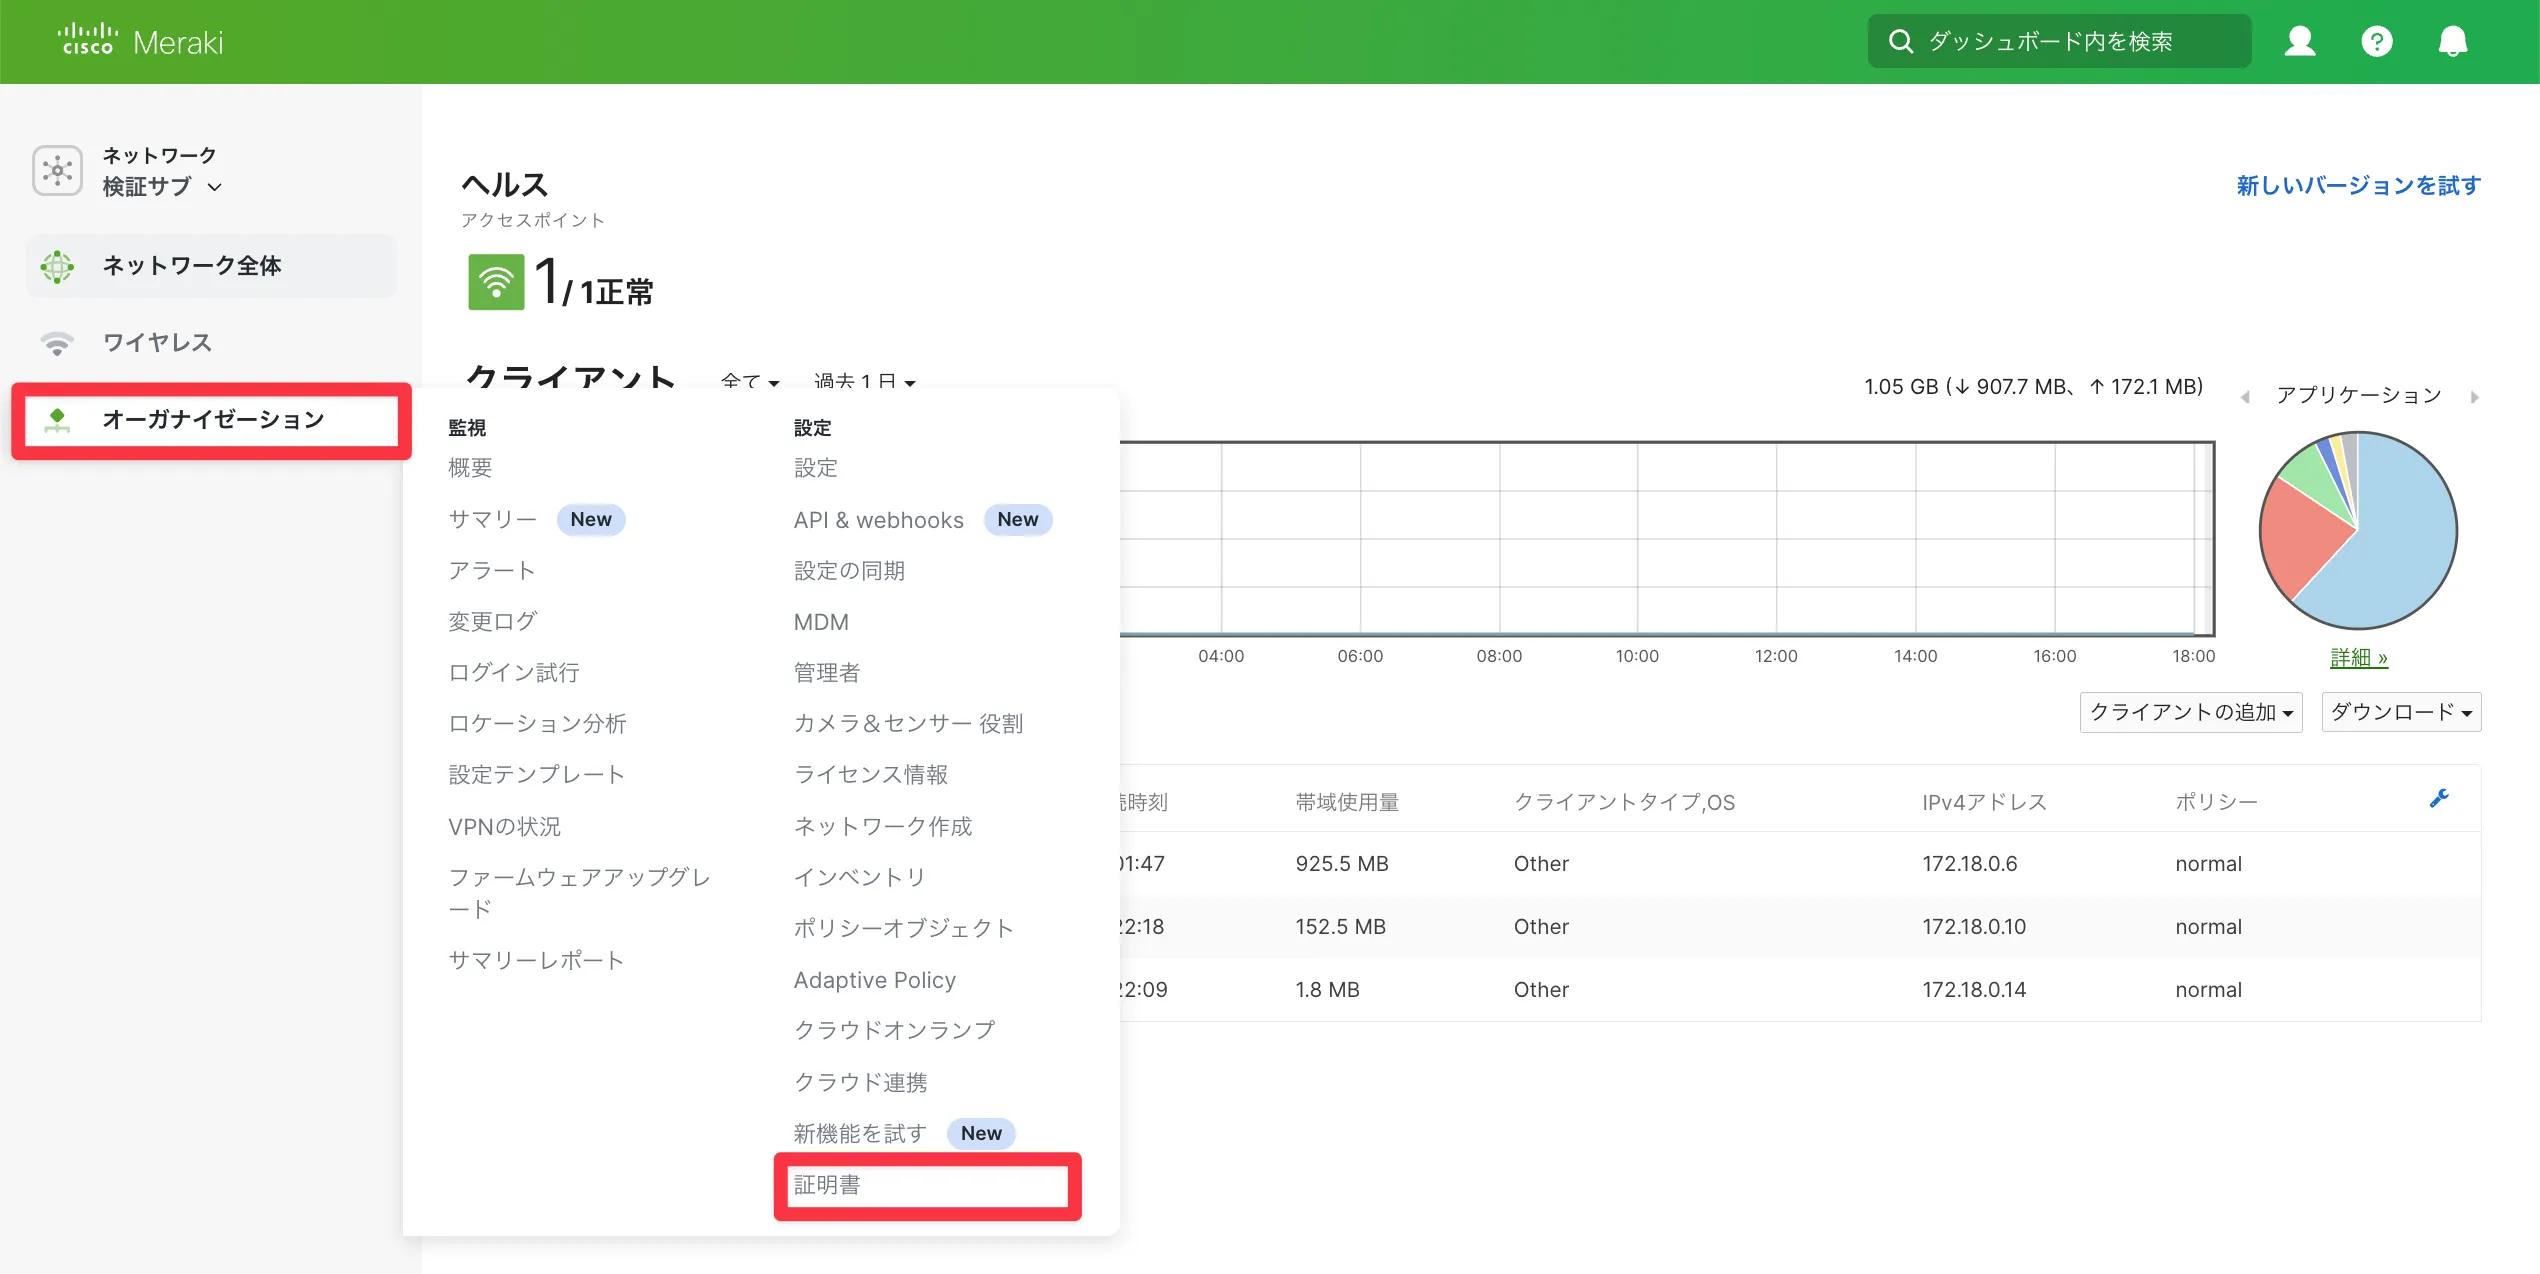This screenshot has width=2540, height=1274.
Task: Click the ネットワーク全体 globe icon
Action: click(x=57, y=266)
